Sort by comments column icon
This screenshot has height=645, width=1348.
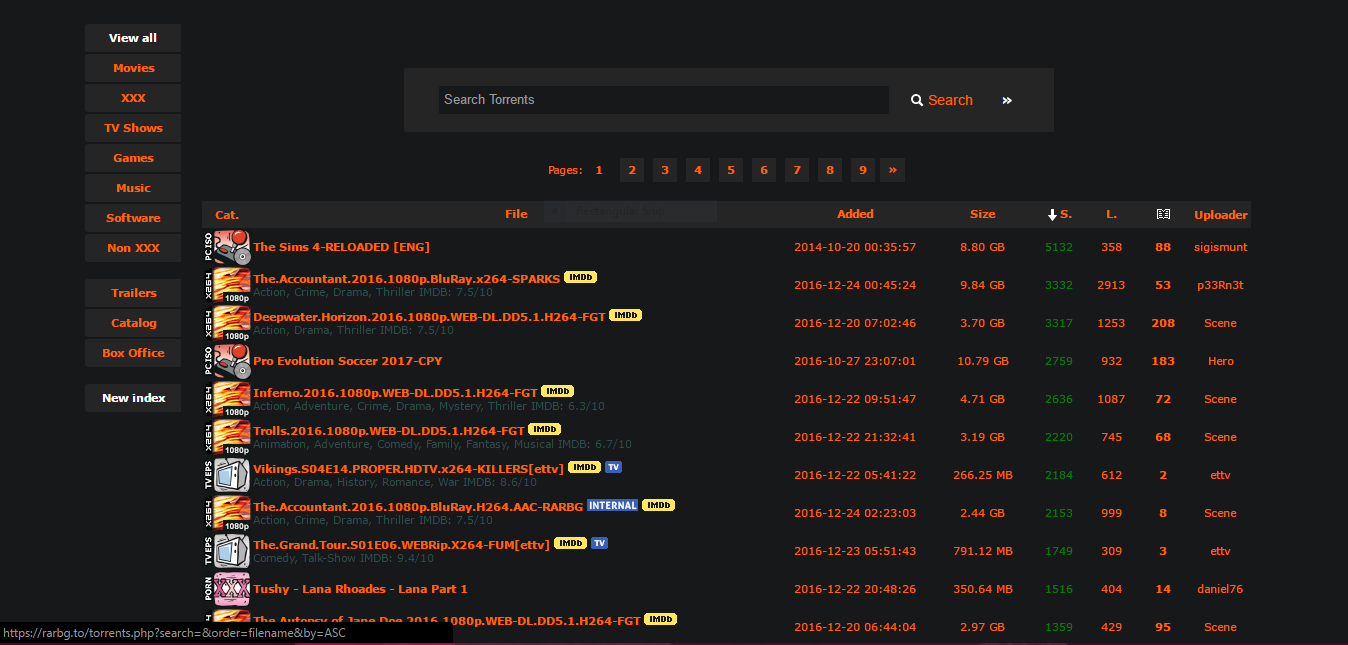[1163, 214]
